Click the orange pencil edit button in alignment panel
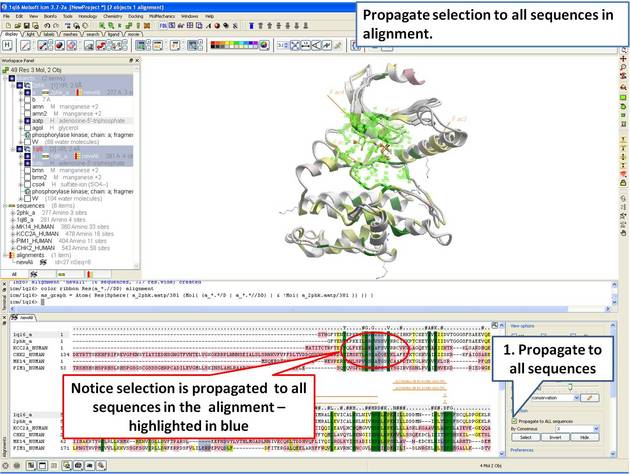This screenshot has width=630, height=474. (x=590, y=398)
